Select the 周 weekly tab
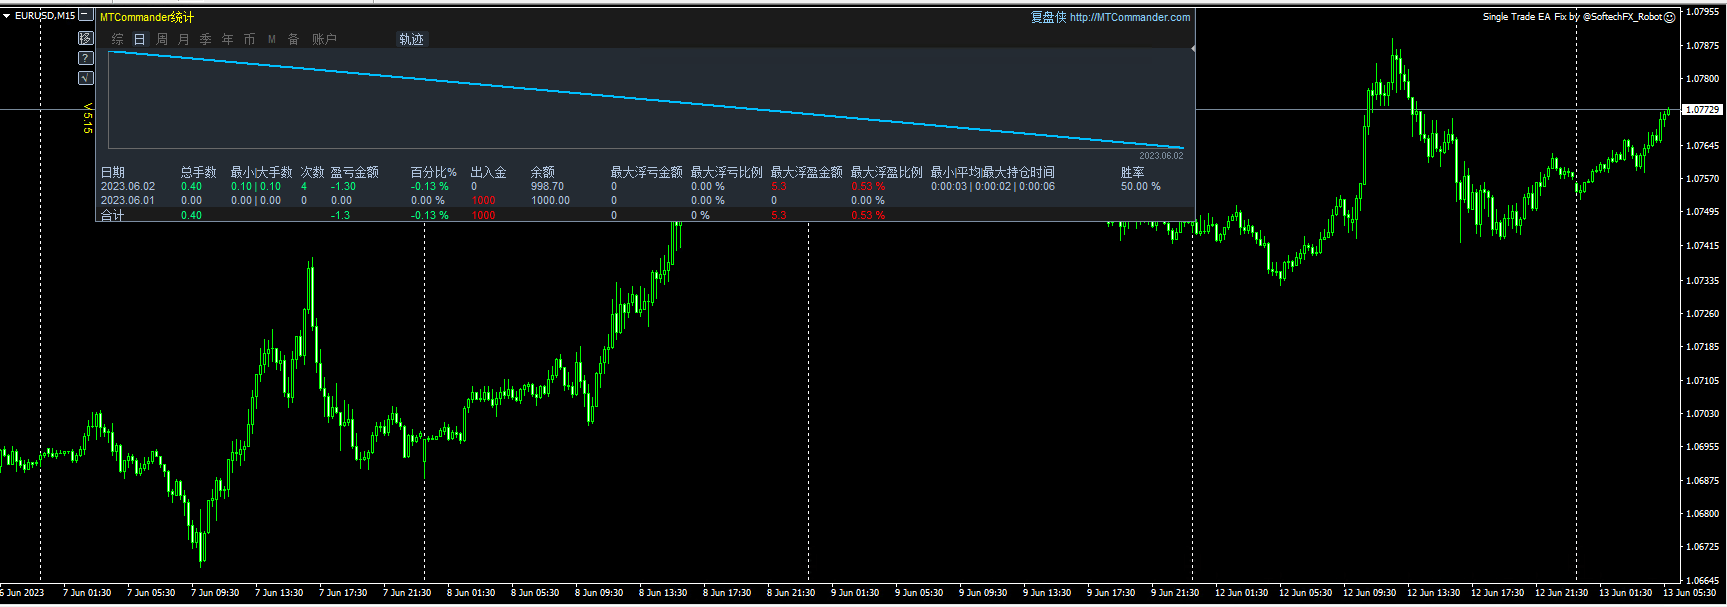The height and width of the screenshot is (607, 1727). pos(162,39)
